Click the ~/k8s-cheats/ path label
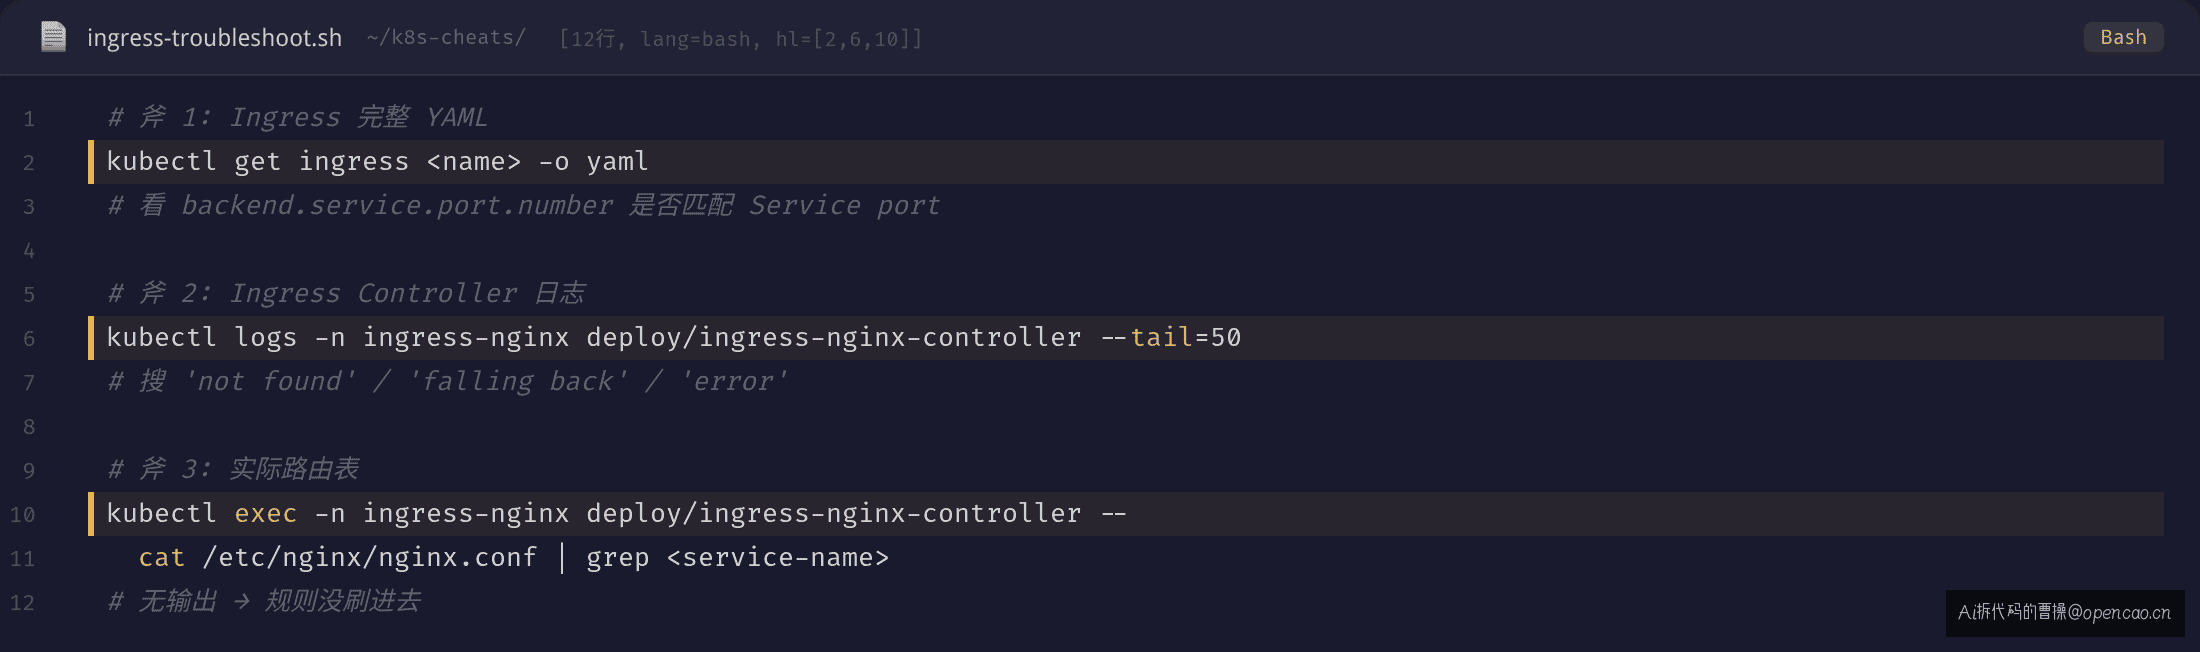Image resolution: width=2200 pixels, height=652 pixels. [446, 38]
